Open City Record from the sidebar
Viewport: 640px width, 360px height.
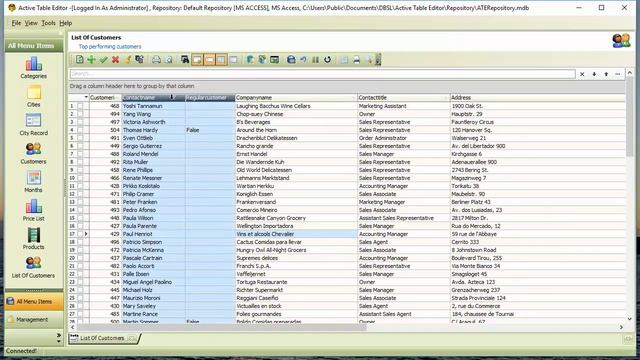(33, 125)
